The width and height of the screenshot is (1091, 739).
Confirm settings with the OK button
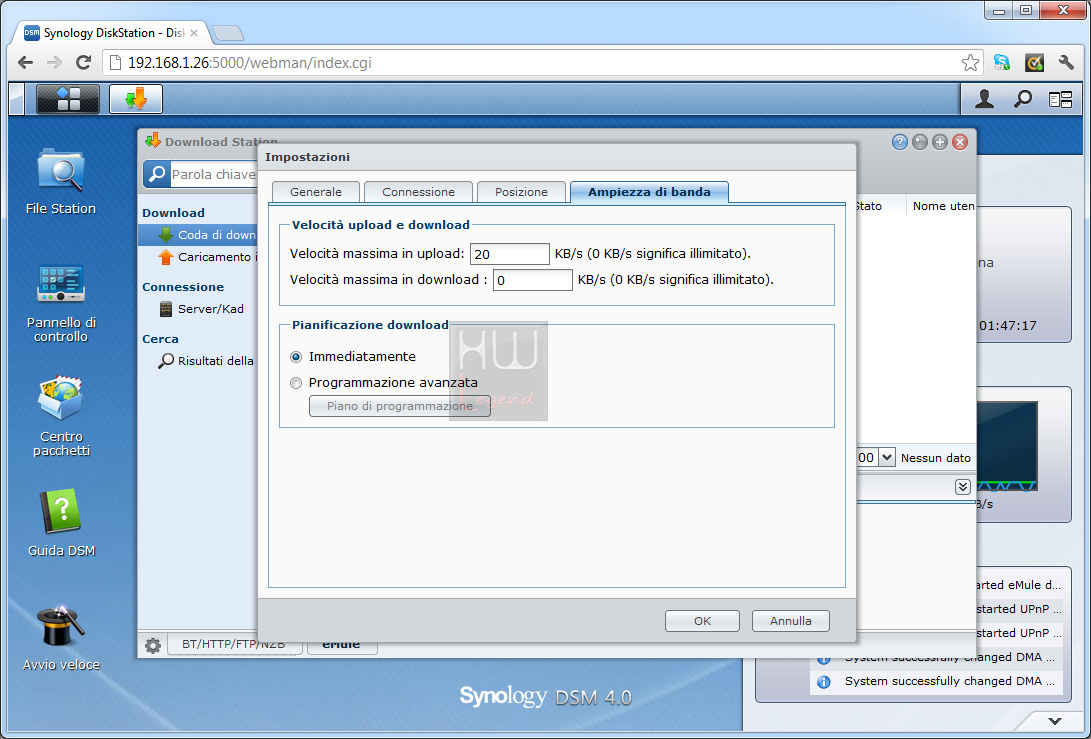[x=702, y=621]
